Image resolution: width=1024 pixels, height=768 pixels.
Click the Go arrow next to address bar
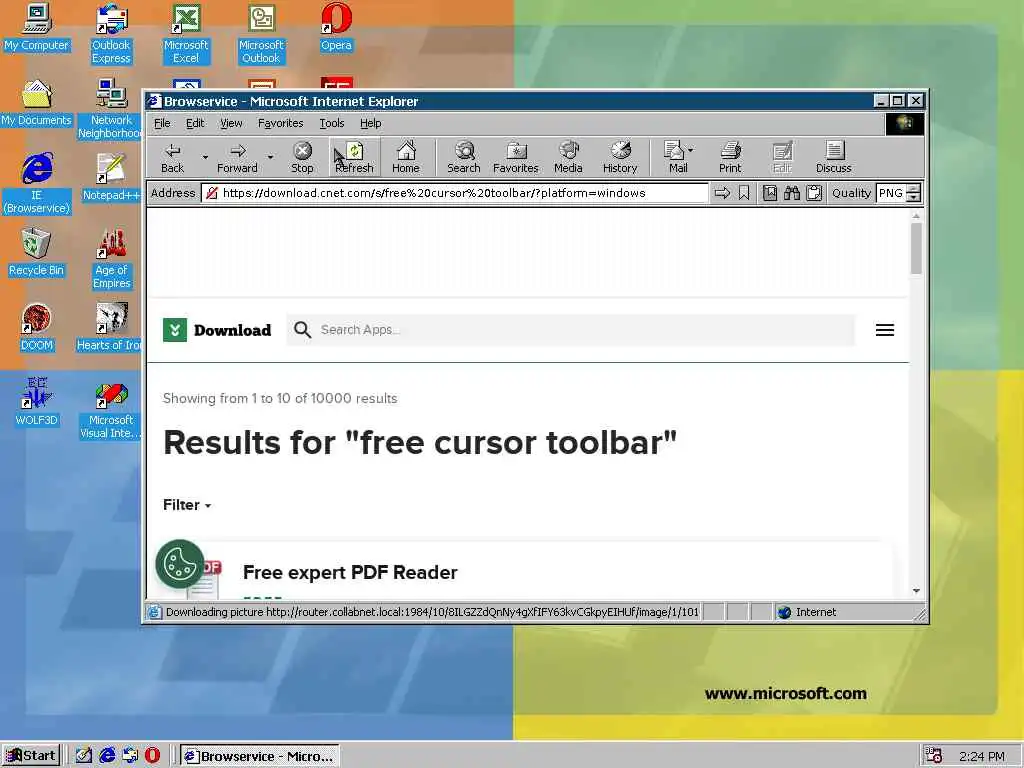[x=722, y=193]
